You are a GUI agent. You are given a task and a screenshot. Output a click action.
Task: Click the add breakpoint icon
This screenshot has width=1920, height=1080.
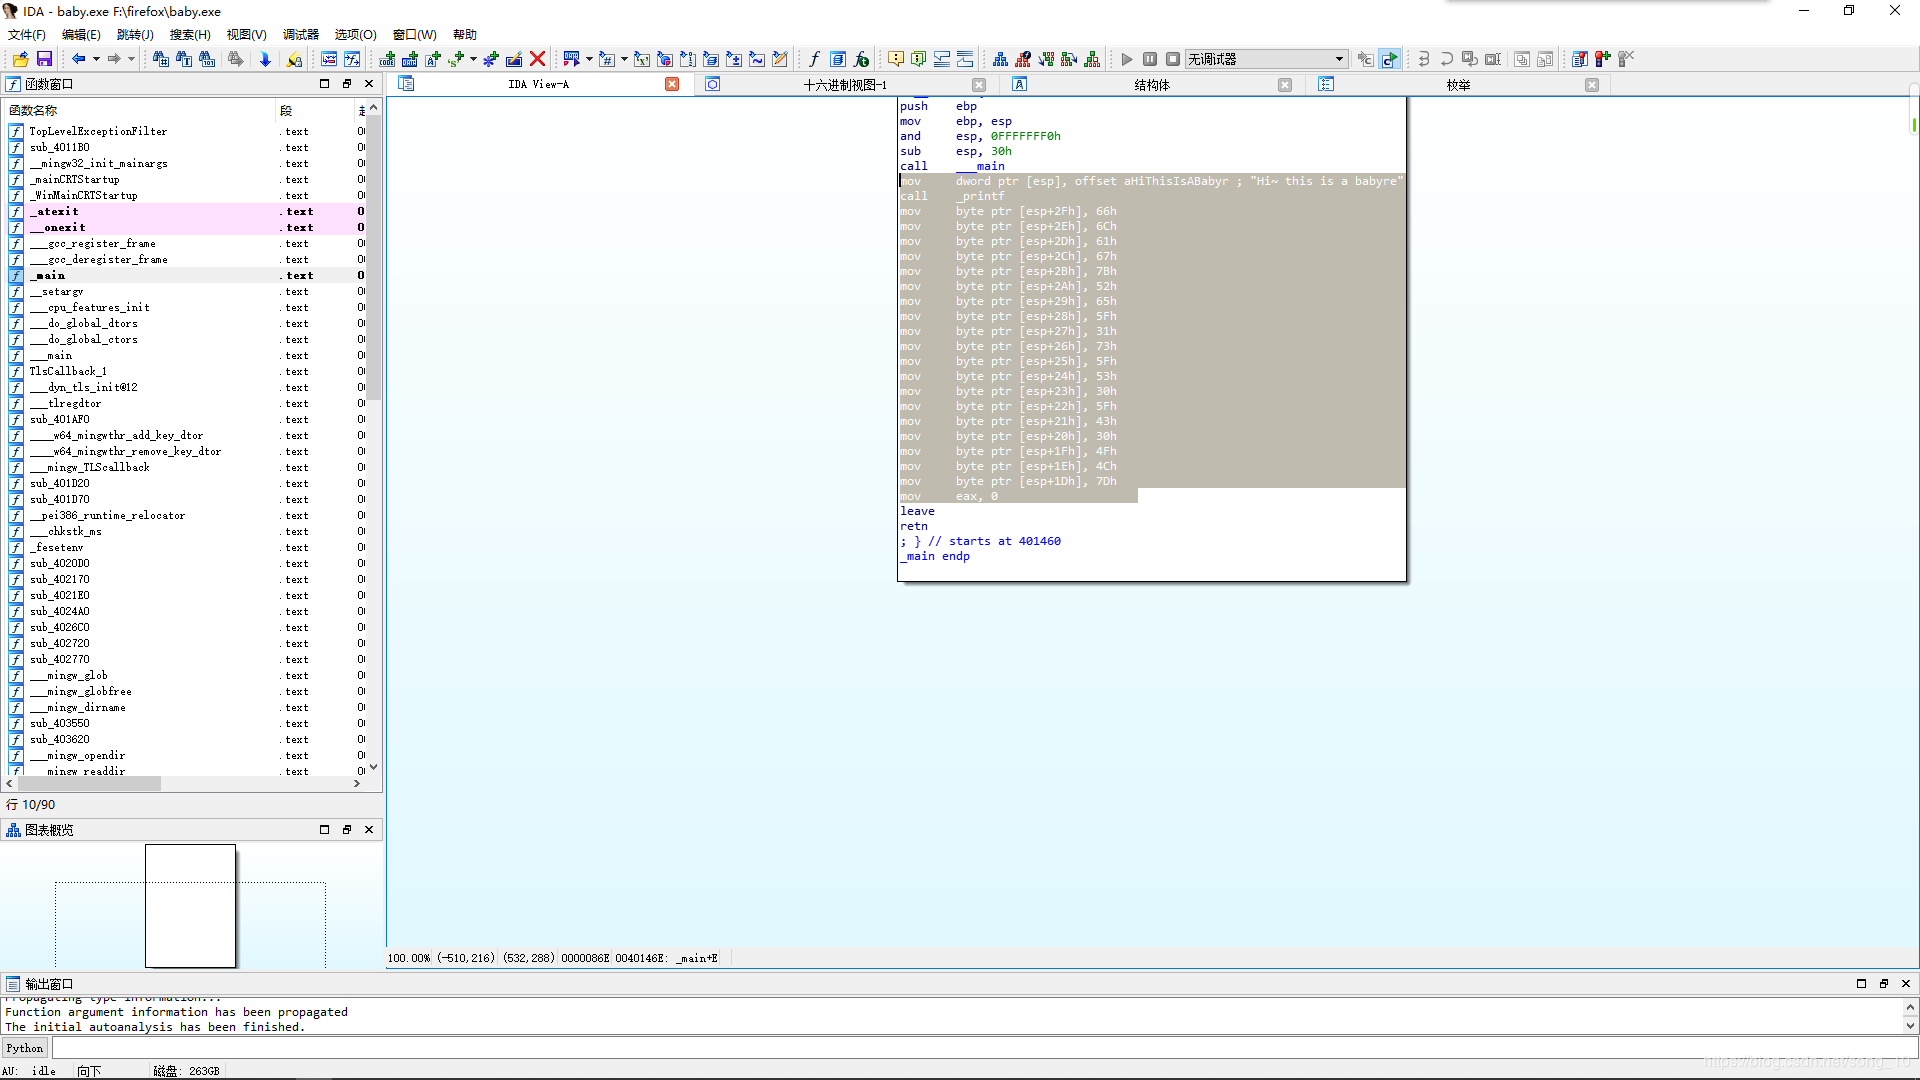(x=1603, y=60)
